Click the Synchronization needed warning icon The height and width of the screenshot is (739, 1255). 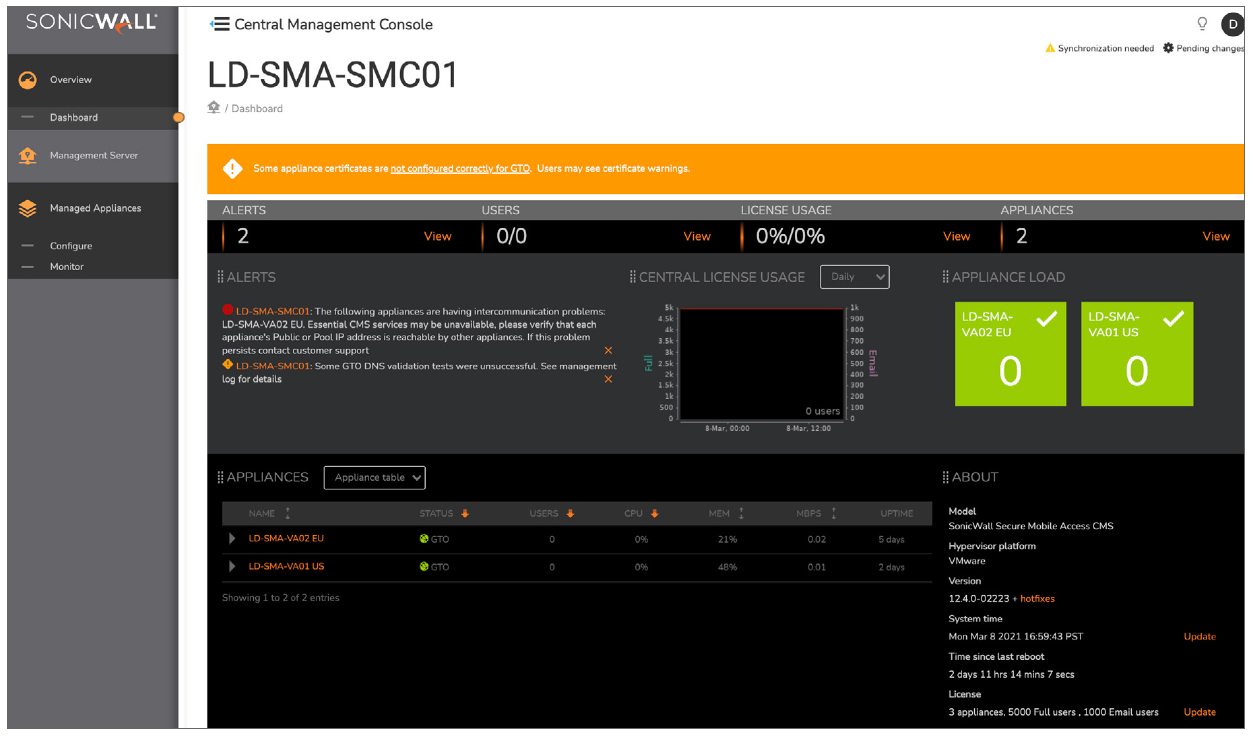coord(1050,48)
